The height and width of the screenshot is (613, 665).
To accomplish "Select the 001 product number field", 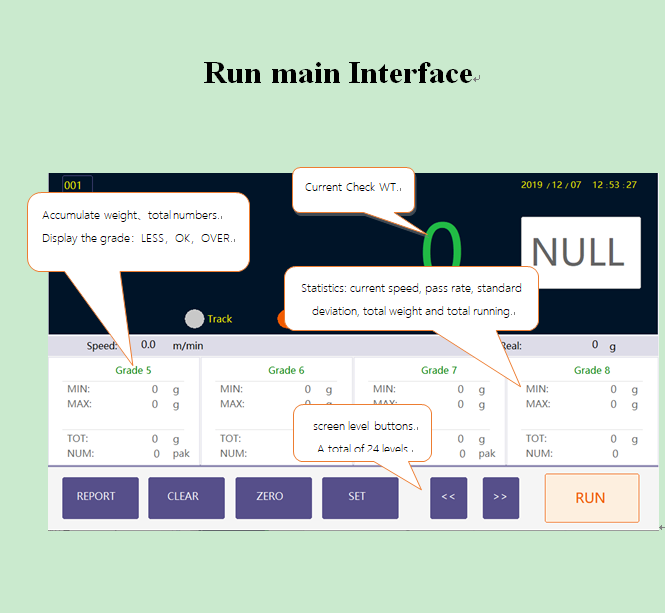I will click(x=77, y=185).
